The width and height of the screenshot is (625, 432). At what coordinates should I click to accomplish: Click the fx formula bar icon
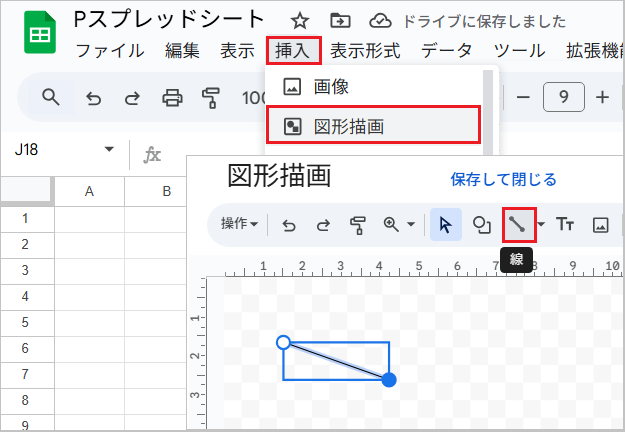152,155
